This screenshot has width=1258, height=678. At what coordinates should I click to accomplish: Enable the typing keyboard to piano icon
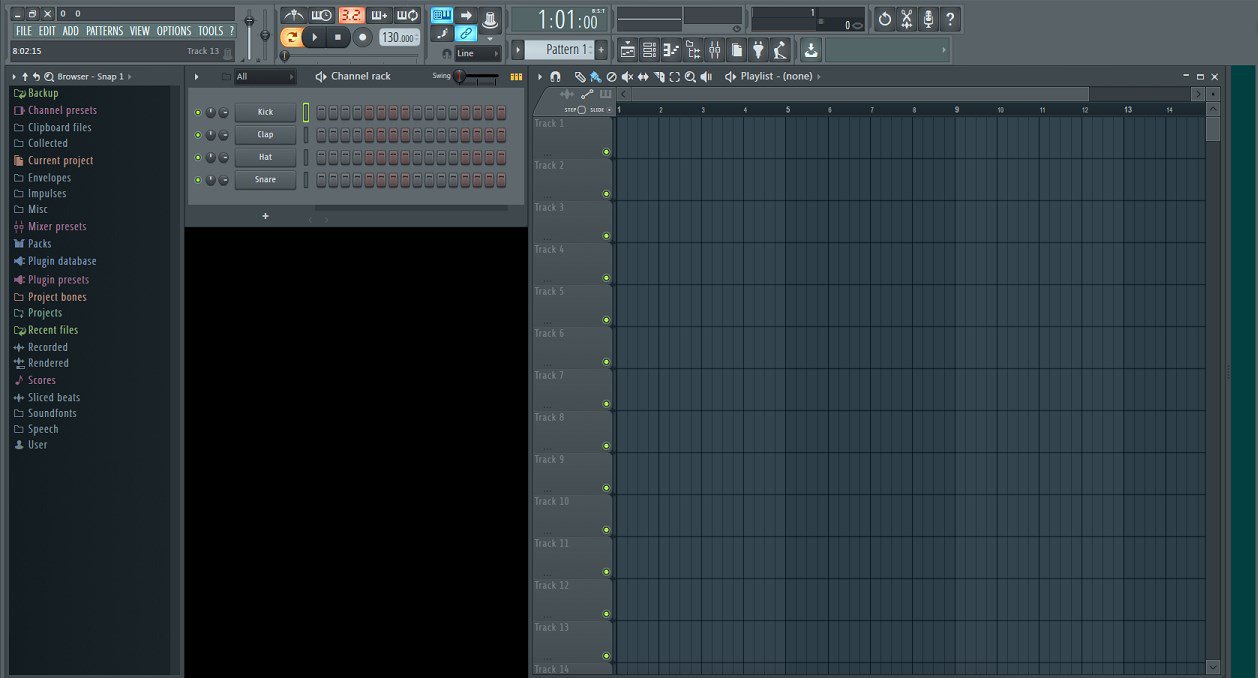click(441, 15)
